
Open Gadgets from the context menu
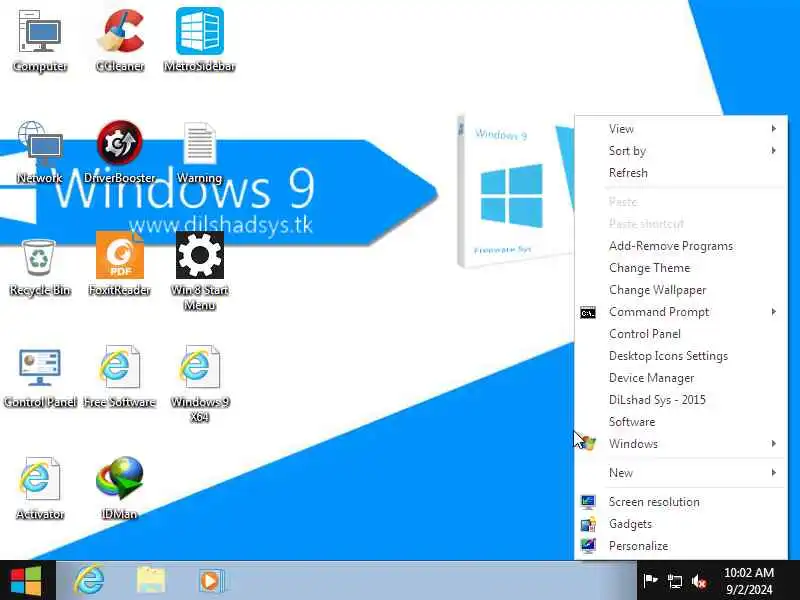point(681,523)
